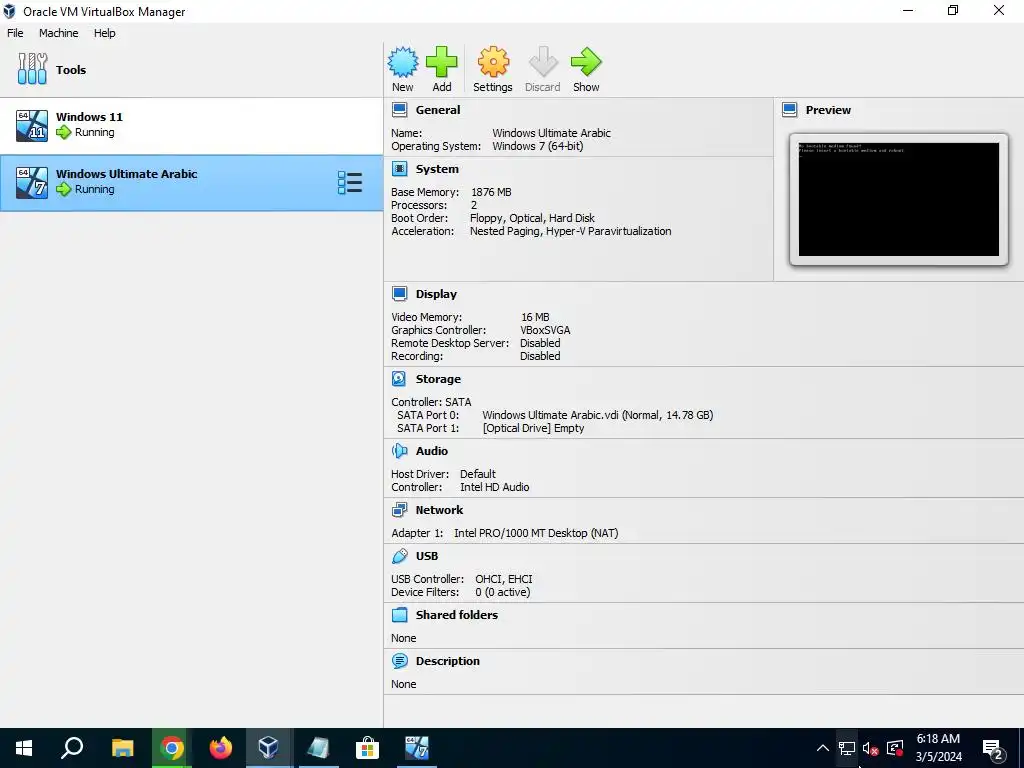Switch to Chrome in the taskbar
Screen dimensions: 1024x768
tap(172, 748)
